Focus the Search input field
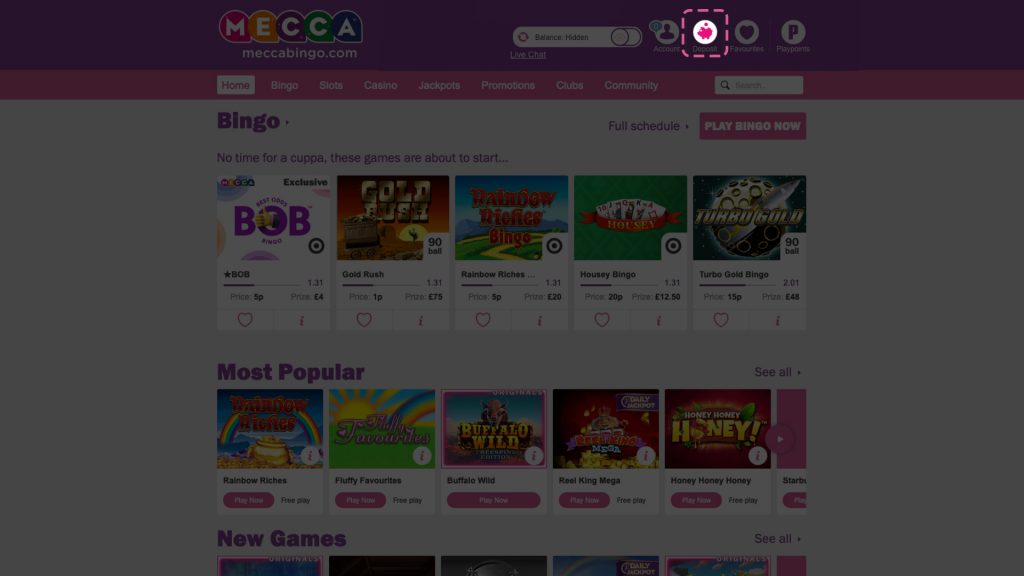 [x=759, y=85]
